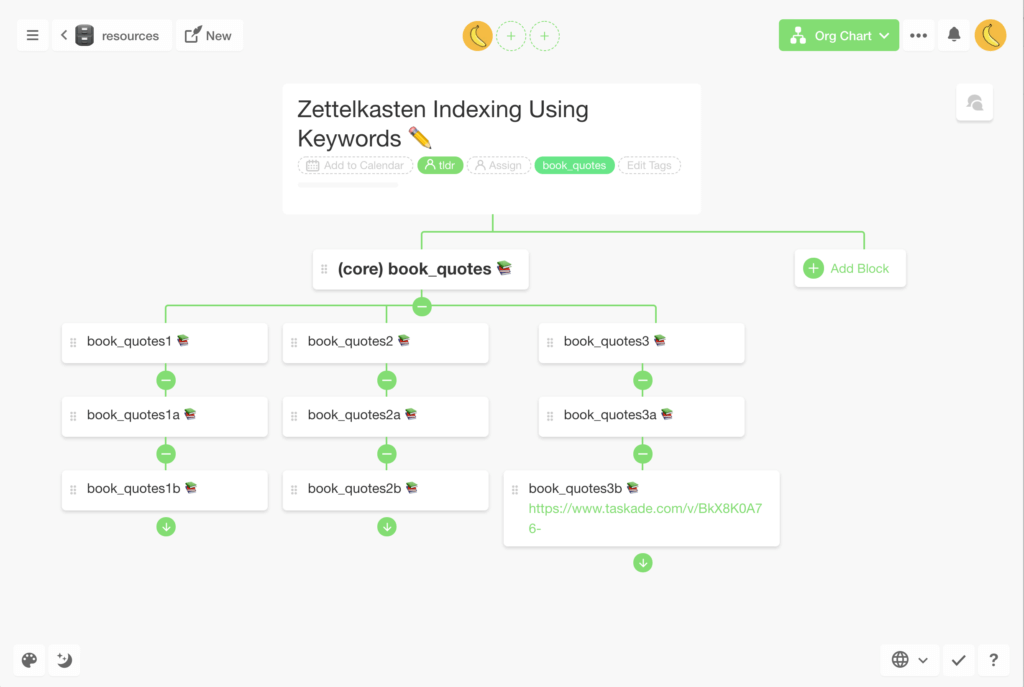This screenshot has height=687, width=1024.
Task: Open help via the question mark icon
Action: (993, 660)
